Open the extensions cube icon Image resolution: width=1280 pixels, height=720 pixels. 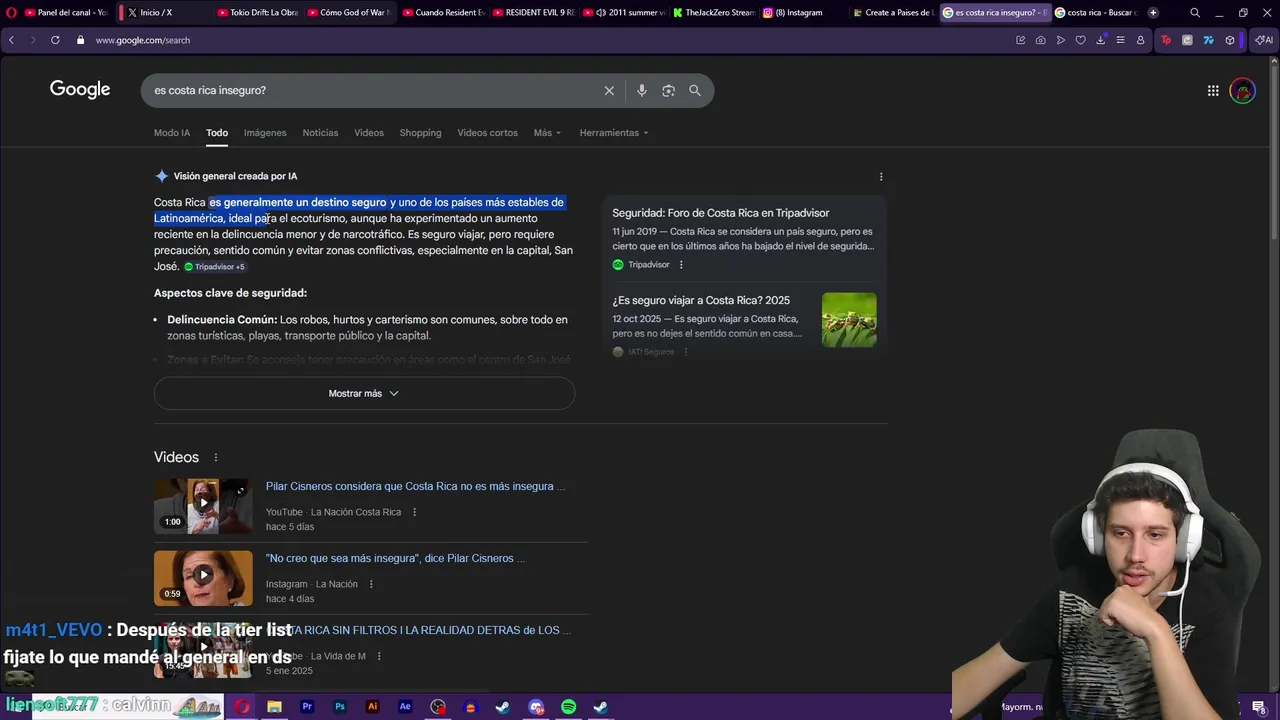pyautogui.click(x=1230, y=40)
